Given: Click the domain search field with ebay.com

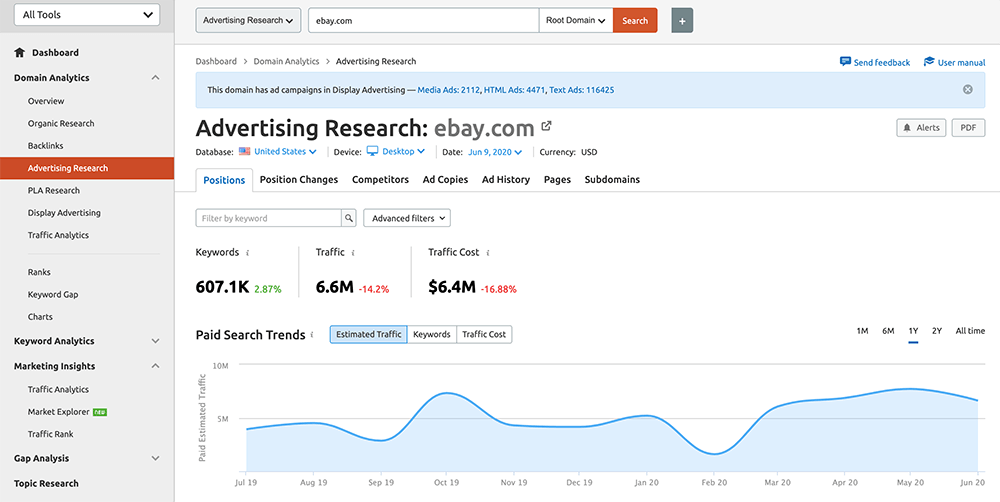Looking at the screenshot, I should click(424, 20).
